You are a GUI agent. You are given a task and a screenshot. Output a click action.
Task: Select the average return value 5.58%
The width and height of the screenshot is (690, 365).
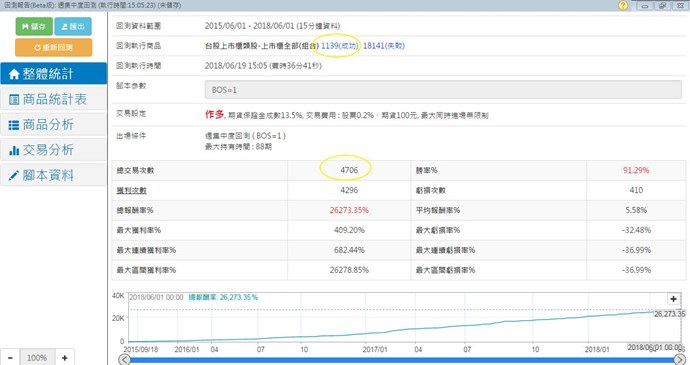(636, 210)
